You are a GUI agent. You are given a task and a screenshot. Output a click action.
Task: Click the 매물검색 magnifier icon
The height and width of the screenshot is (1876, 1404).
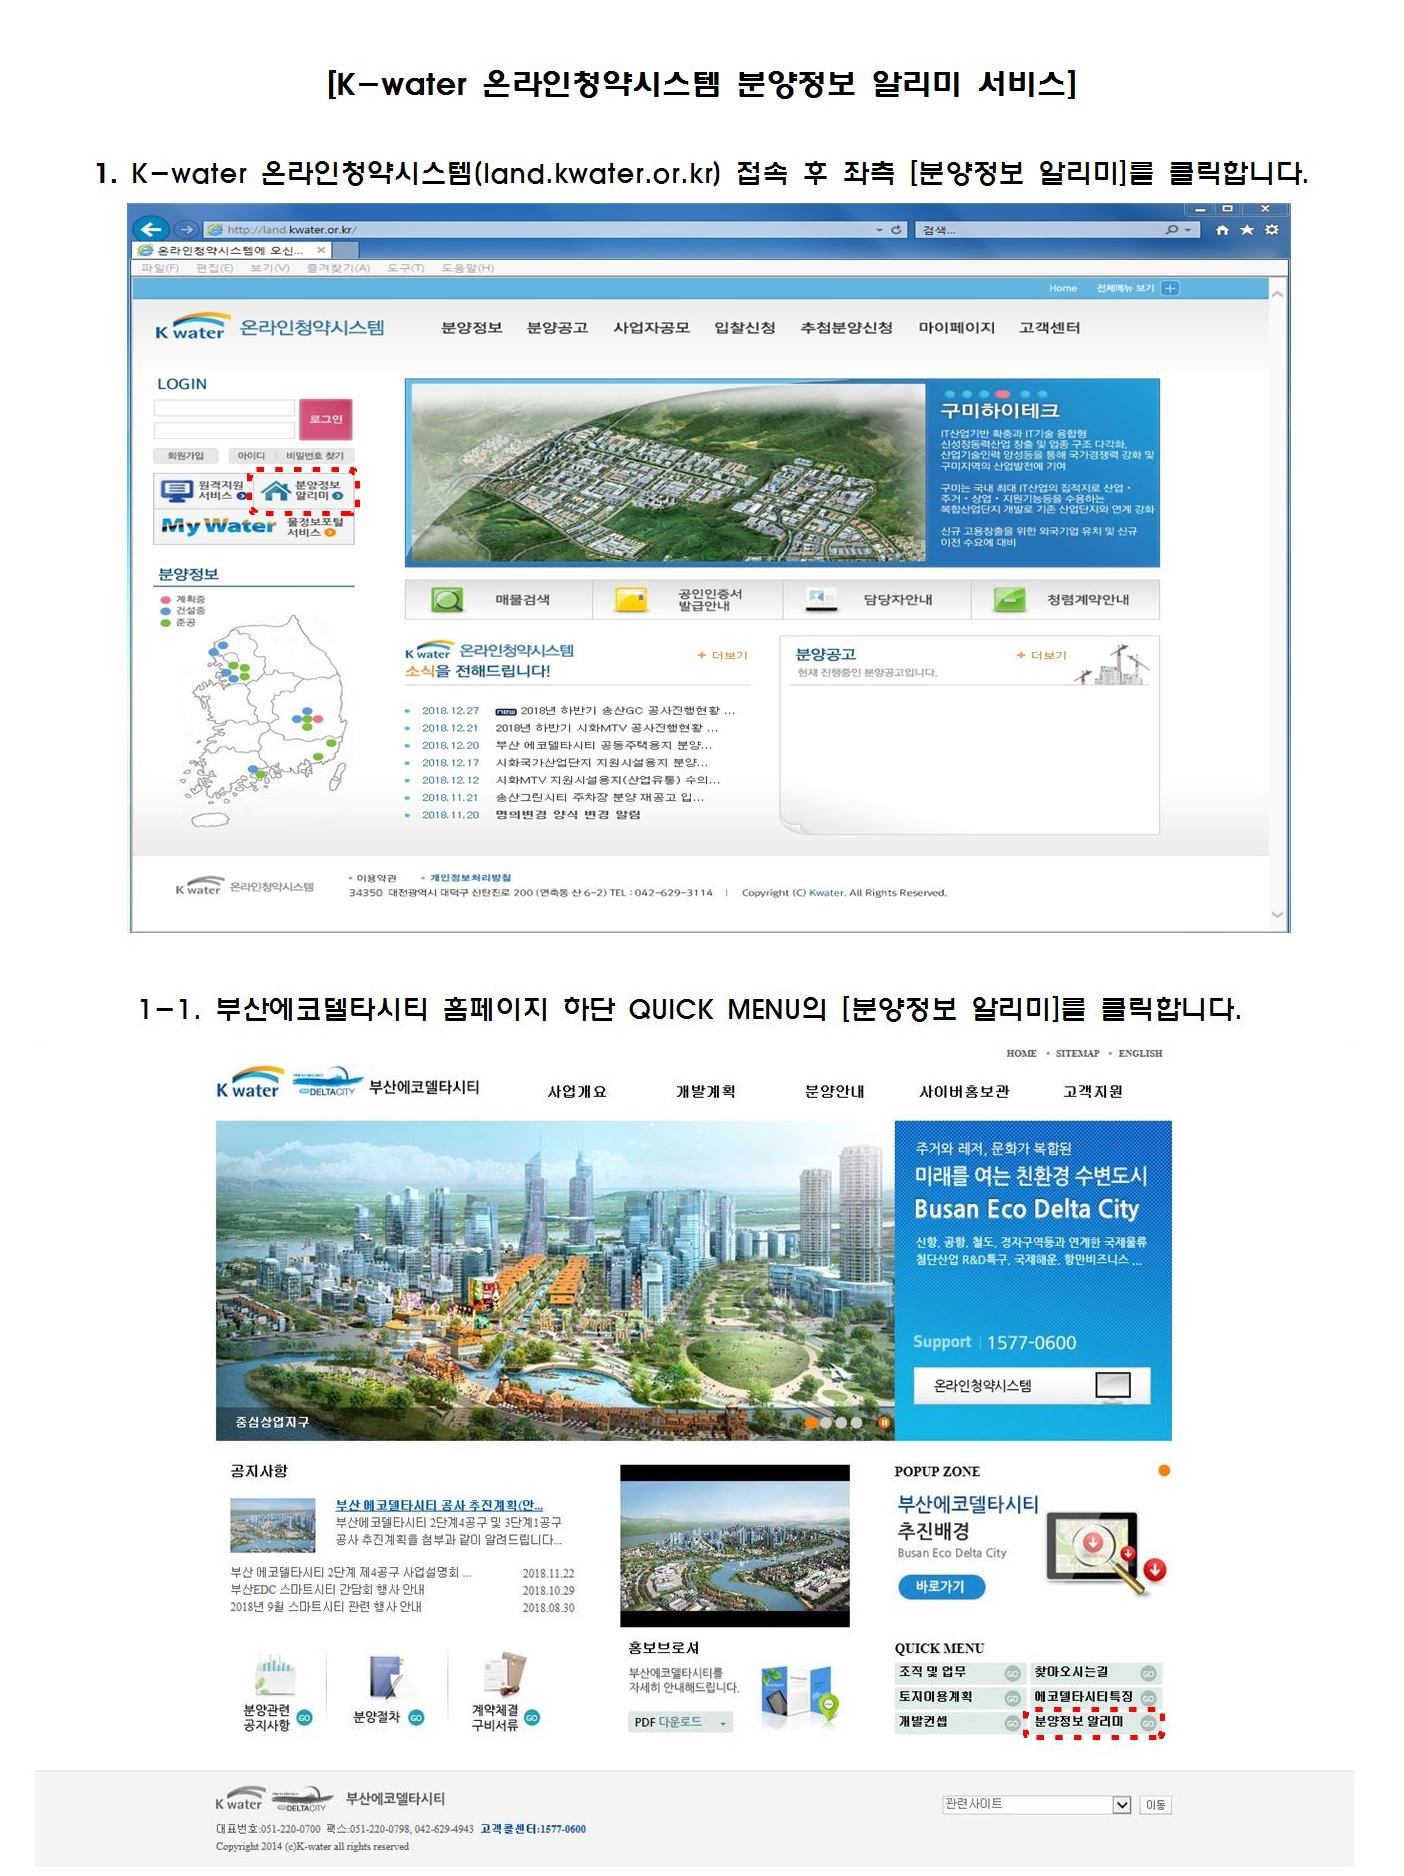tap(447, 599)
